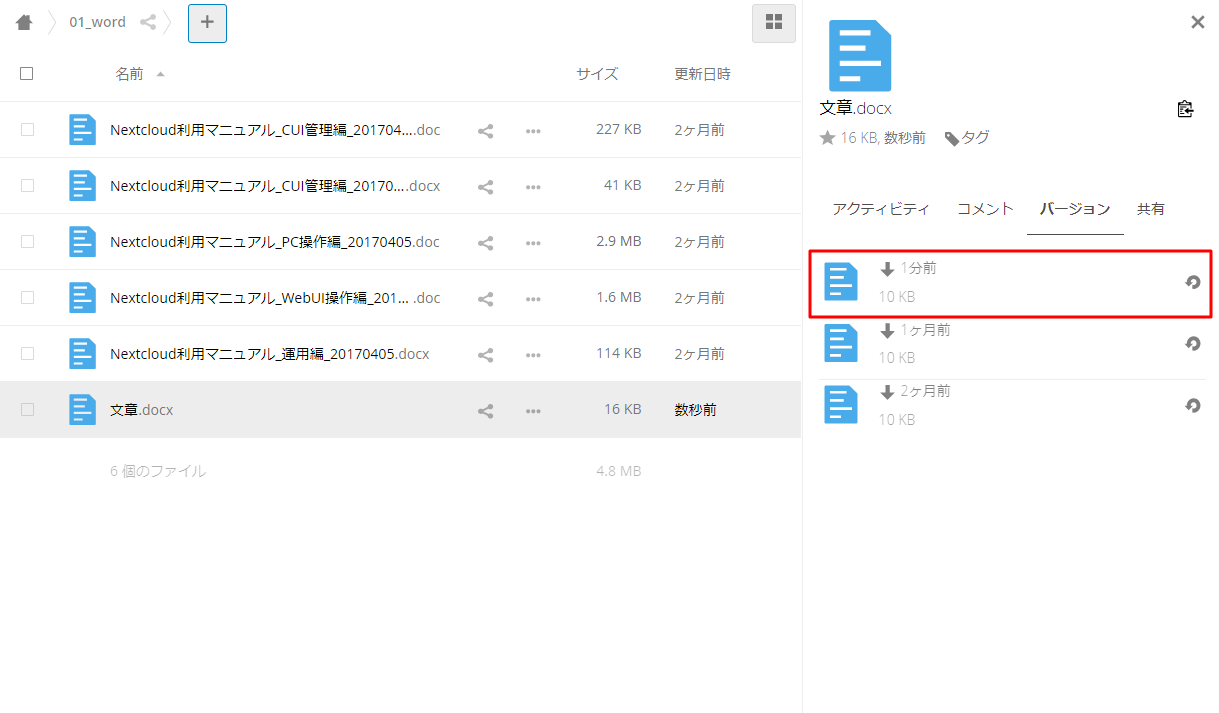This screenshot has height=713, width=1219.
Task: Select checkbox for 運用編_20170405.docx
Action: click(x=27, y=354)
